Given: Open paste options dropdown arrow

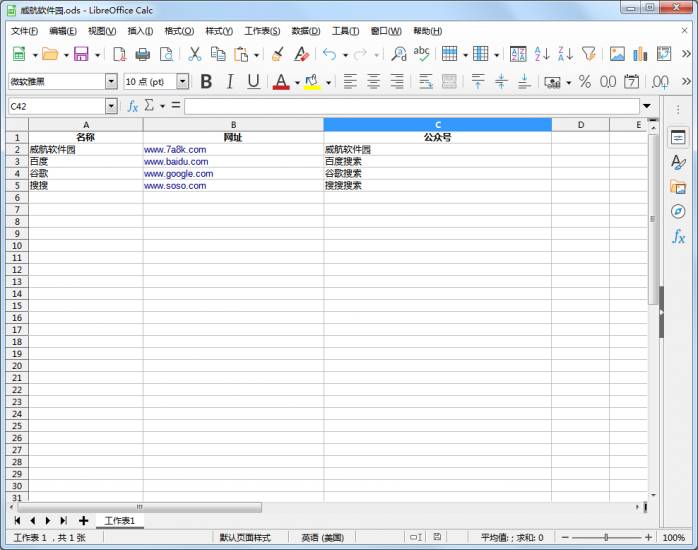Looking at the screenshot, I should pos(256,55).
